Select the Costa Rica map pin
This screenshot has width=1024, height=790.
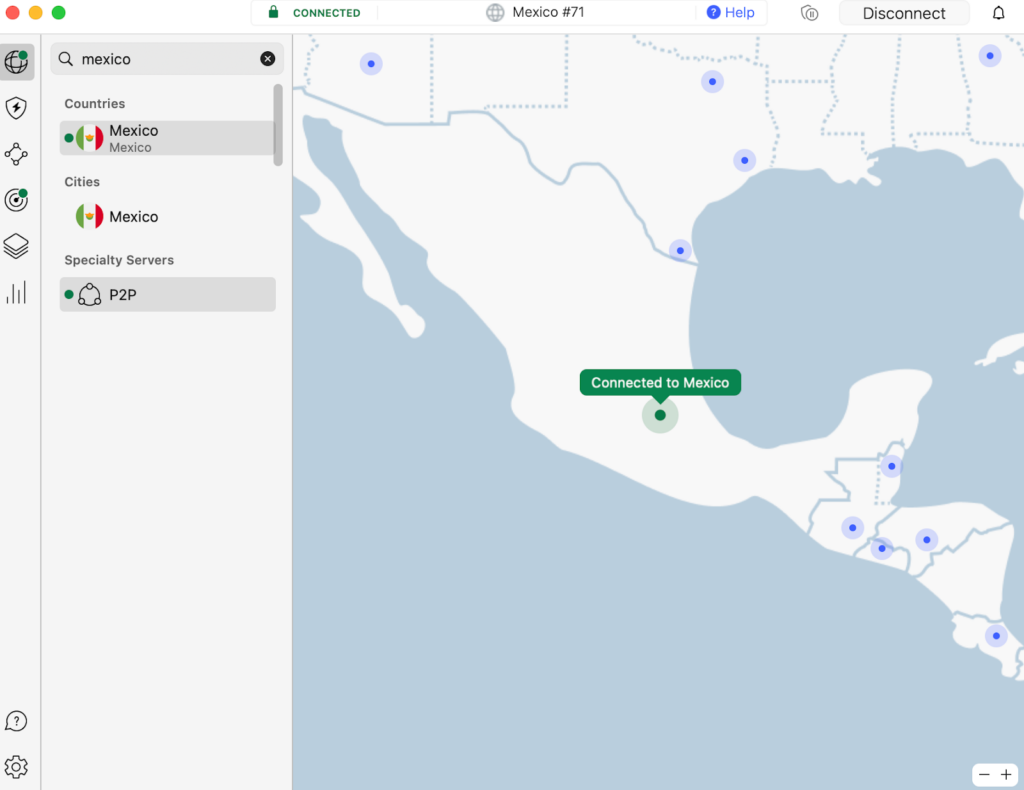pyautogui.click(x=996, y=636)
